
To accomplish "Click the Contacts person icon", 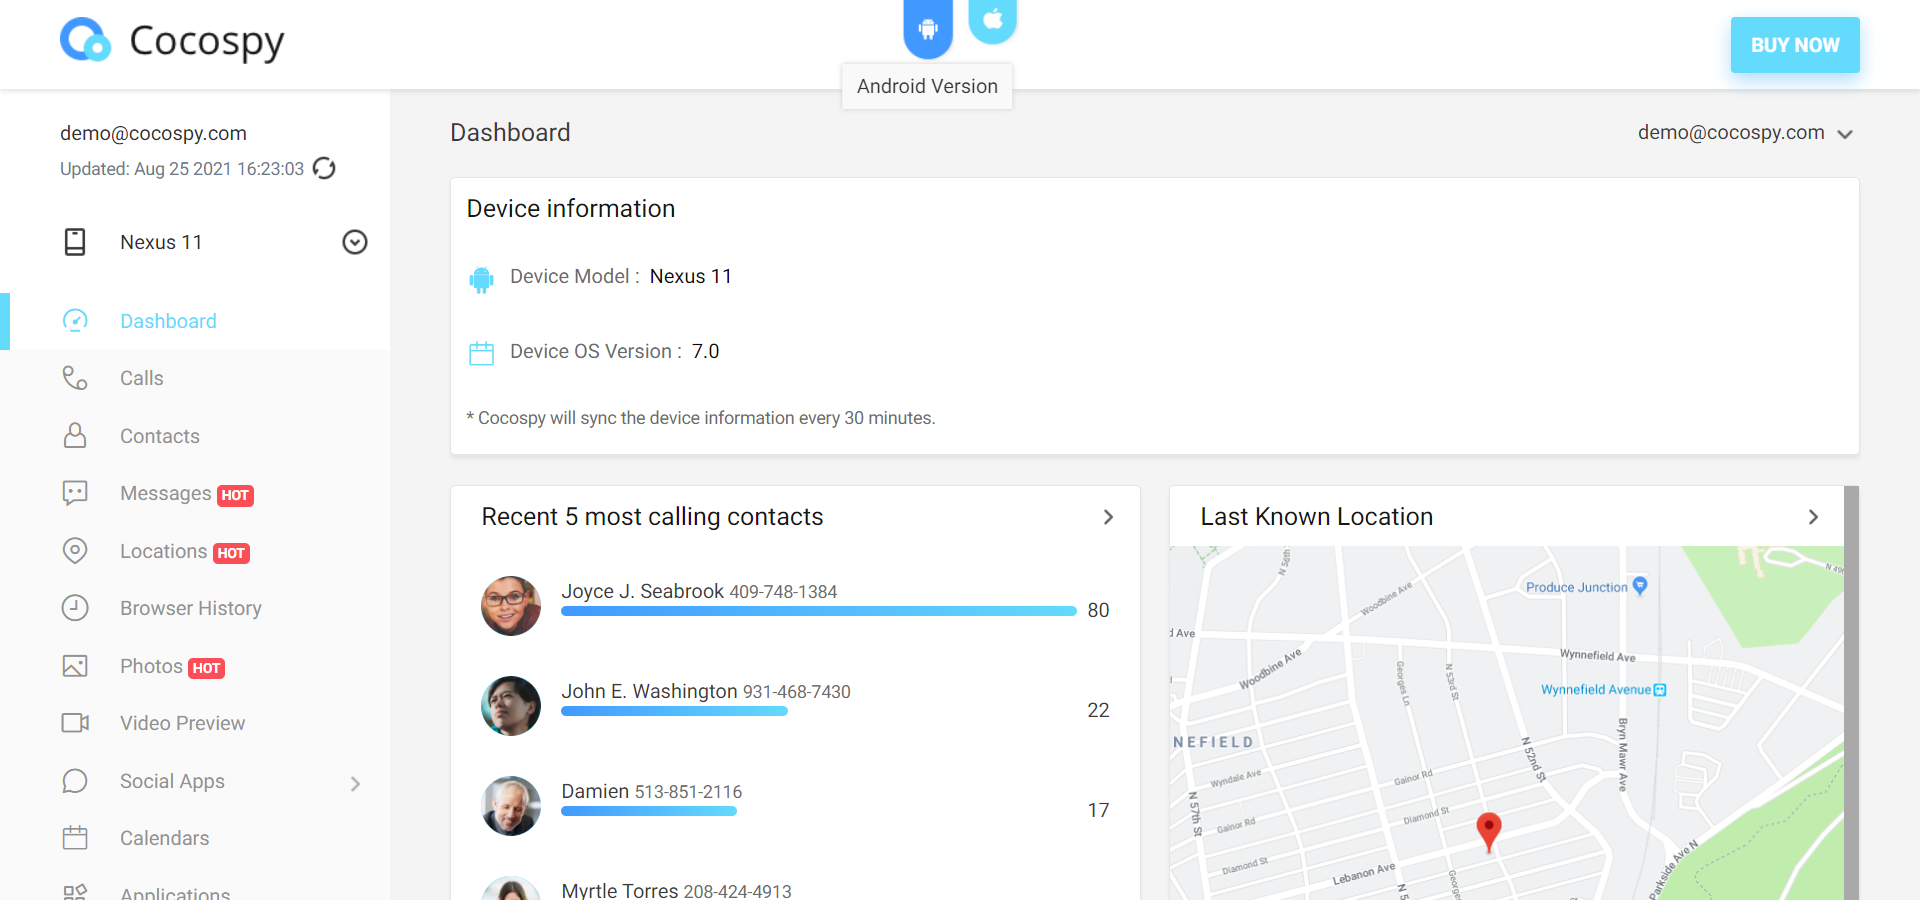I will (75, 435).
